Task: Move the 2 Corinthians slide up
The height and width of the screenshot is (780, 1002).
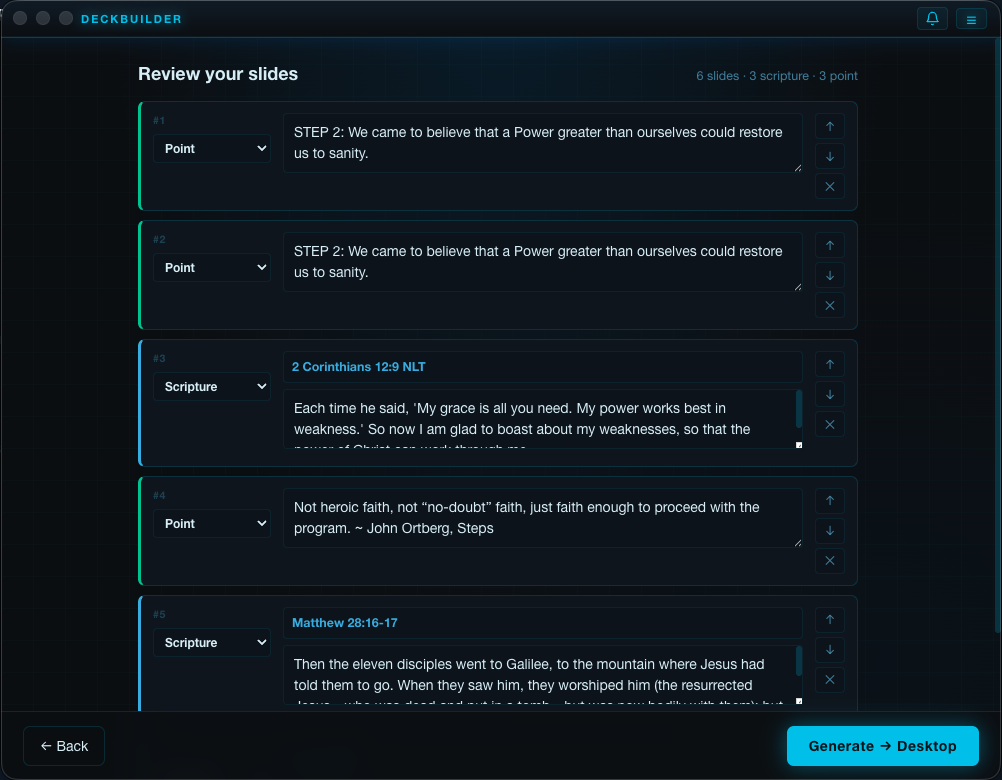Action: pyautogui.click(x=829, y=364)
